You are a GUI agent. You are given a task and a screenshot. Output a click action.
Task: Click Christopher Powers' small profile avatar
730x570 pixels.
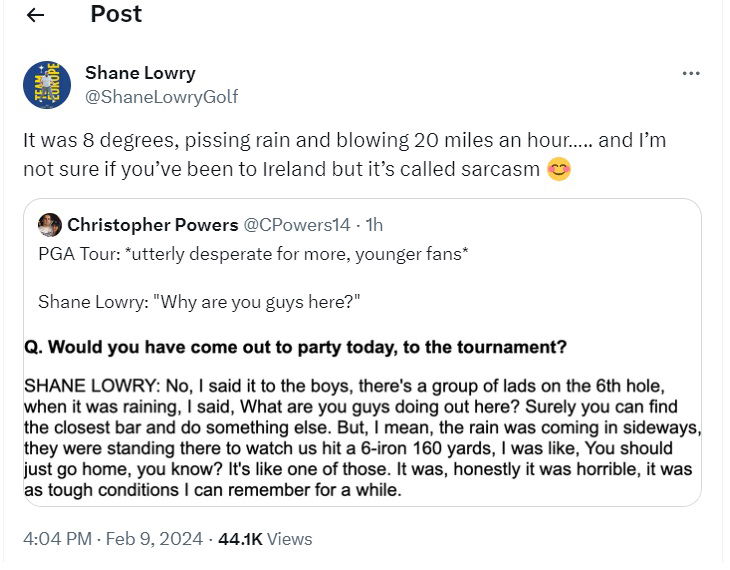coord(49,225)
